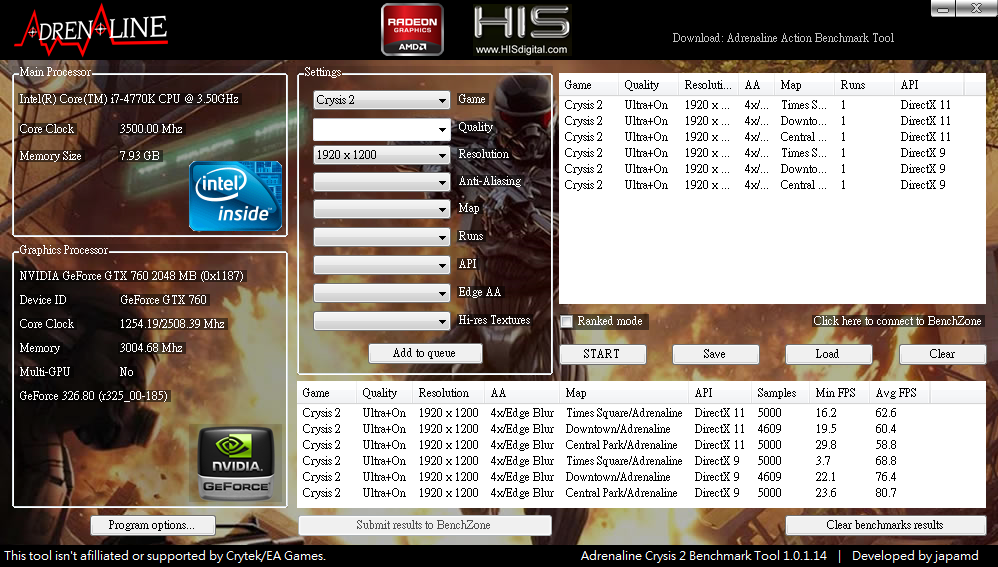The image size is (998, 567).
Task: Click the Add to queue button
Action: point(425,353)
